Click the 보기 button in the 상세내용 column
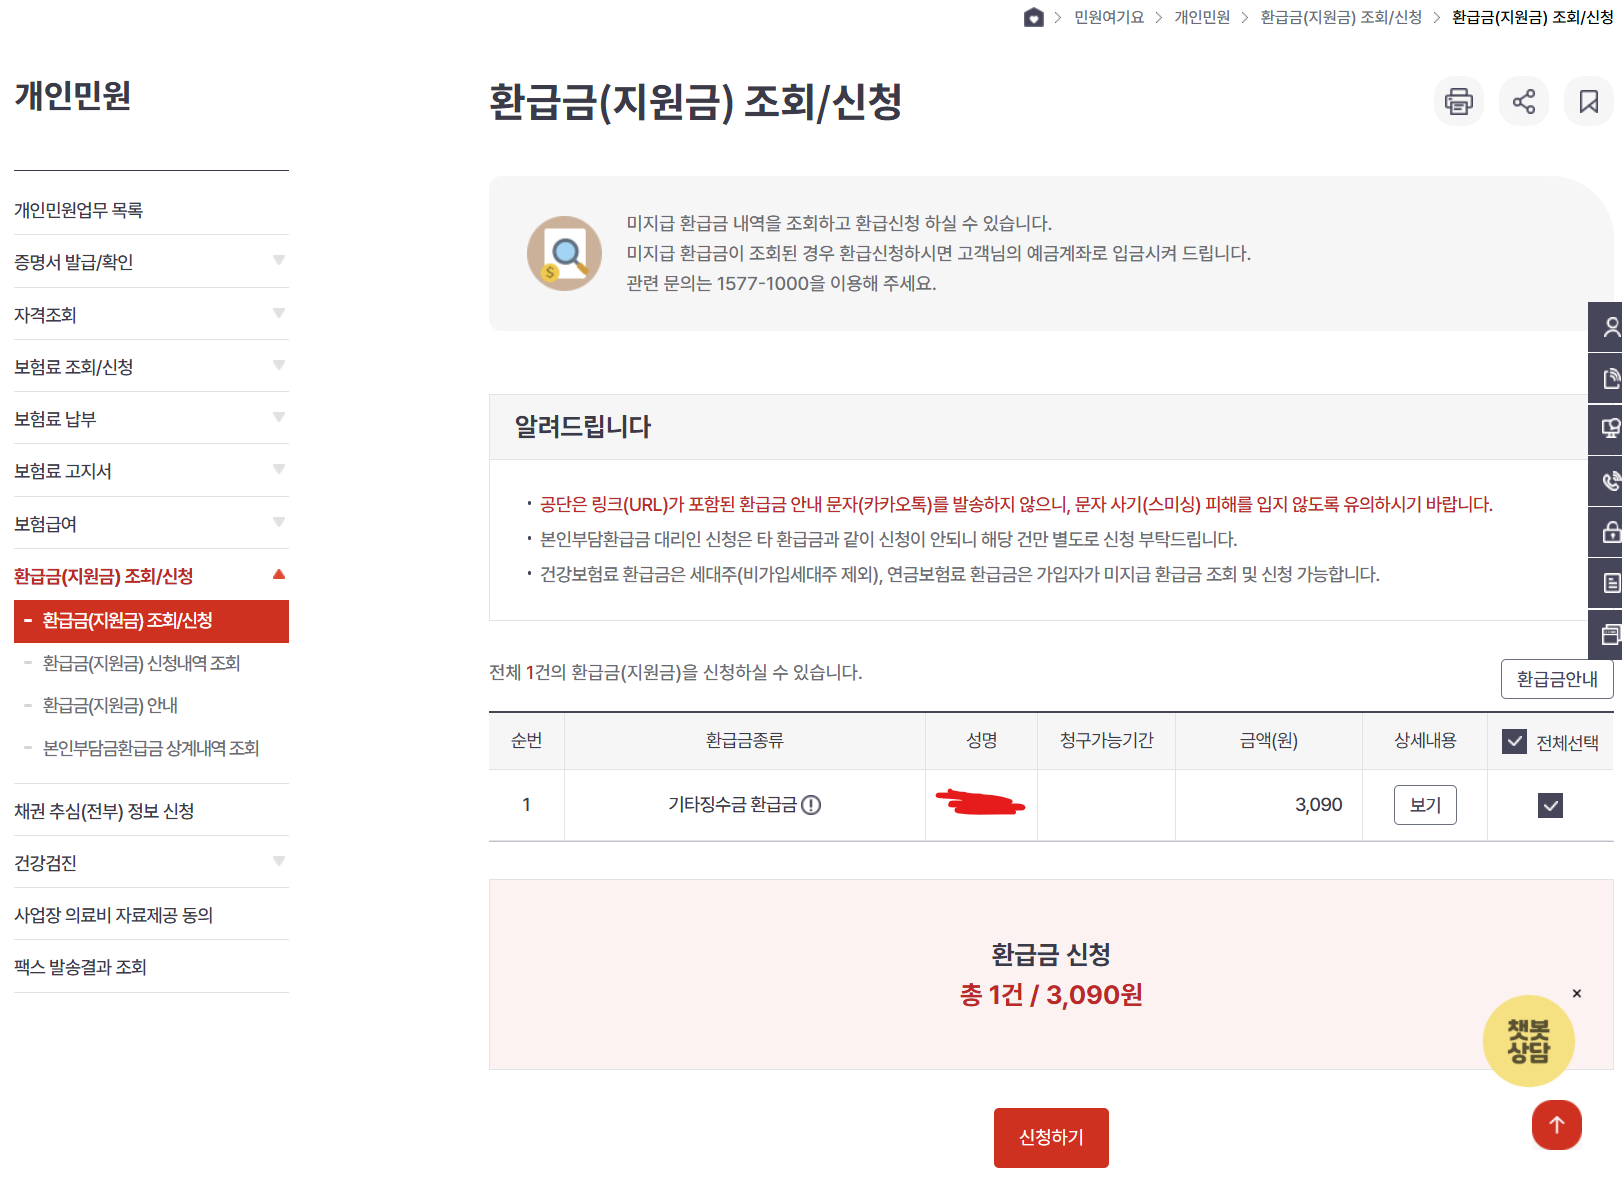Screen dimensions: 1622x1197 (x=1424, y=805)
